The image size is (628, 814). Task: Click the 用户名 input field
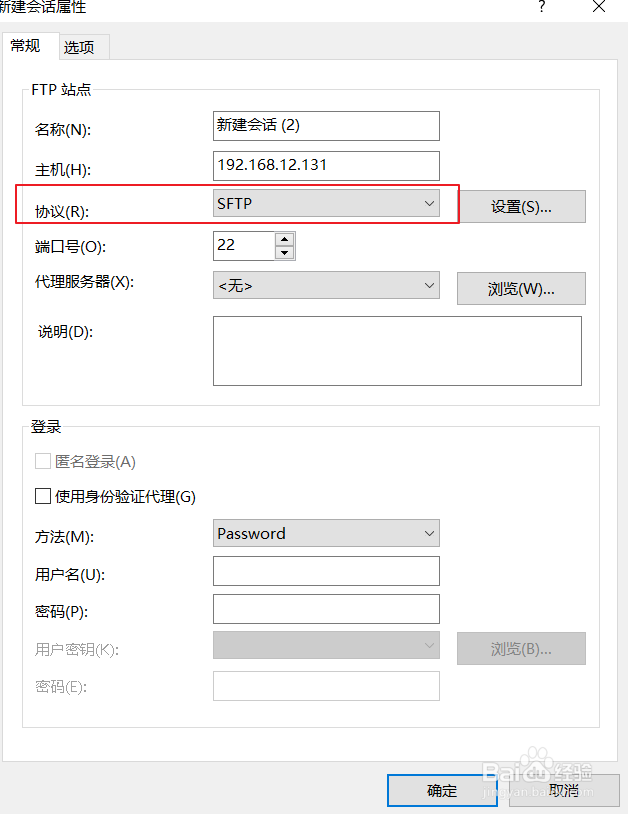[326, 571]
